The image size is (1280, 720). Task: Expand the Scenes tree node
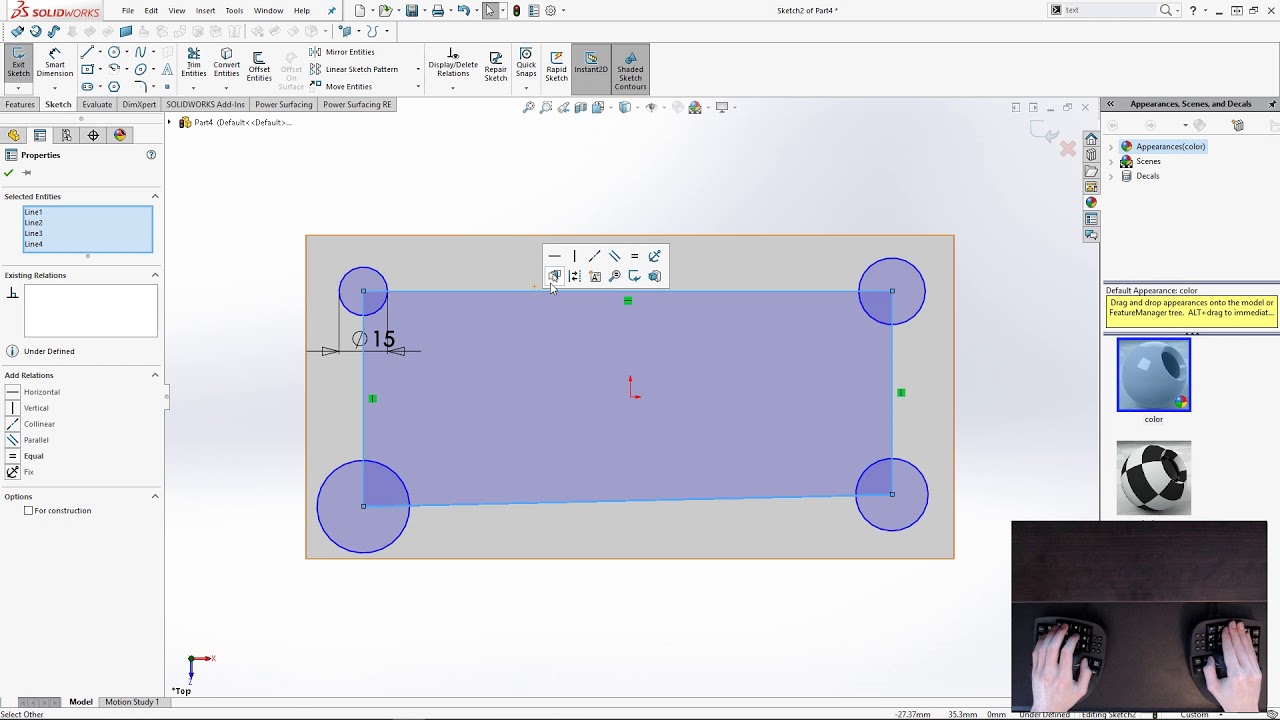coord(1111,162)
